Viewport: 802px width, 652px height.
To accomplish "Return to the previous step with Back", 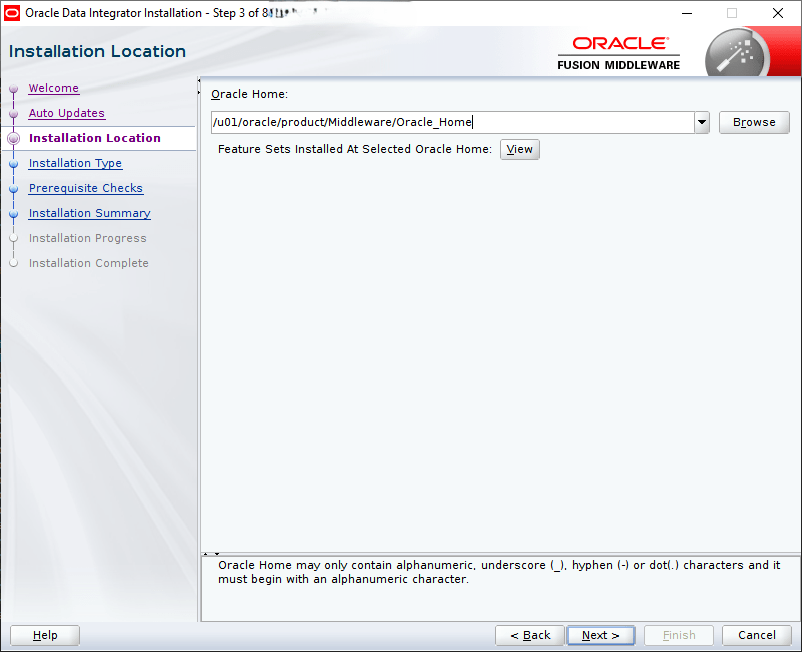I will pos(530,635).
